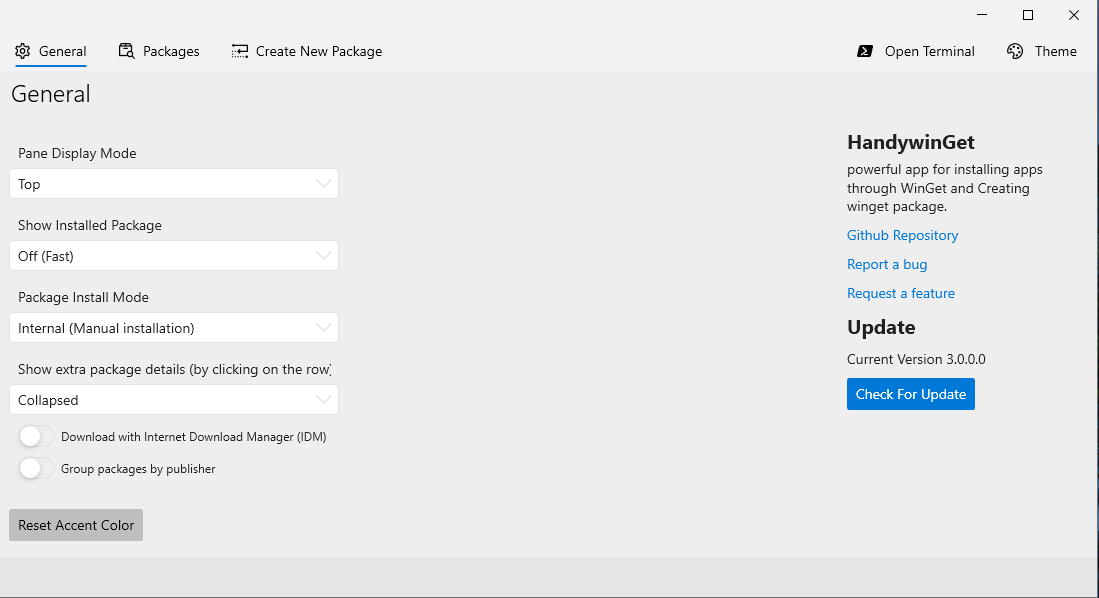Follow the Report a bug link
1099x598 pixels.
(x=887, y=264)
